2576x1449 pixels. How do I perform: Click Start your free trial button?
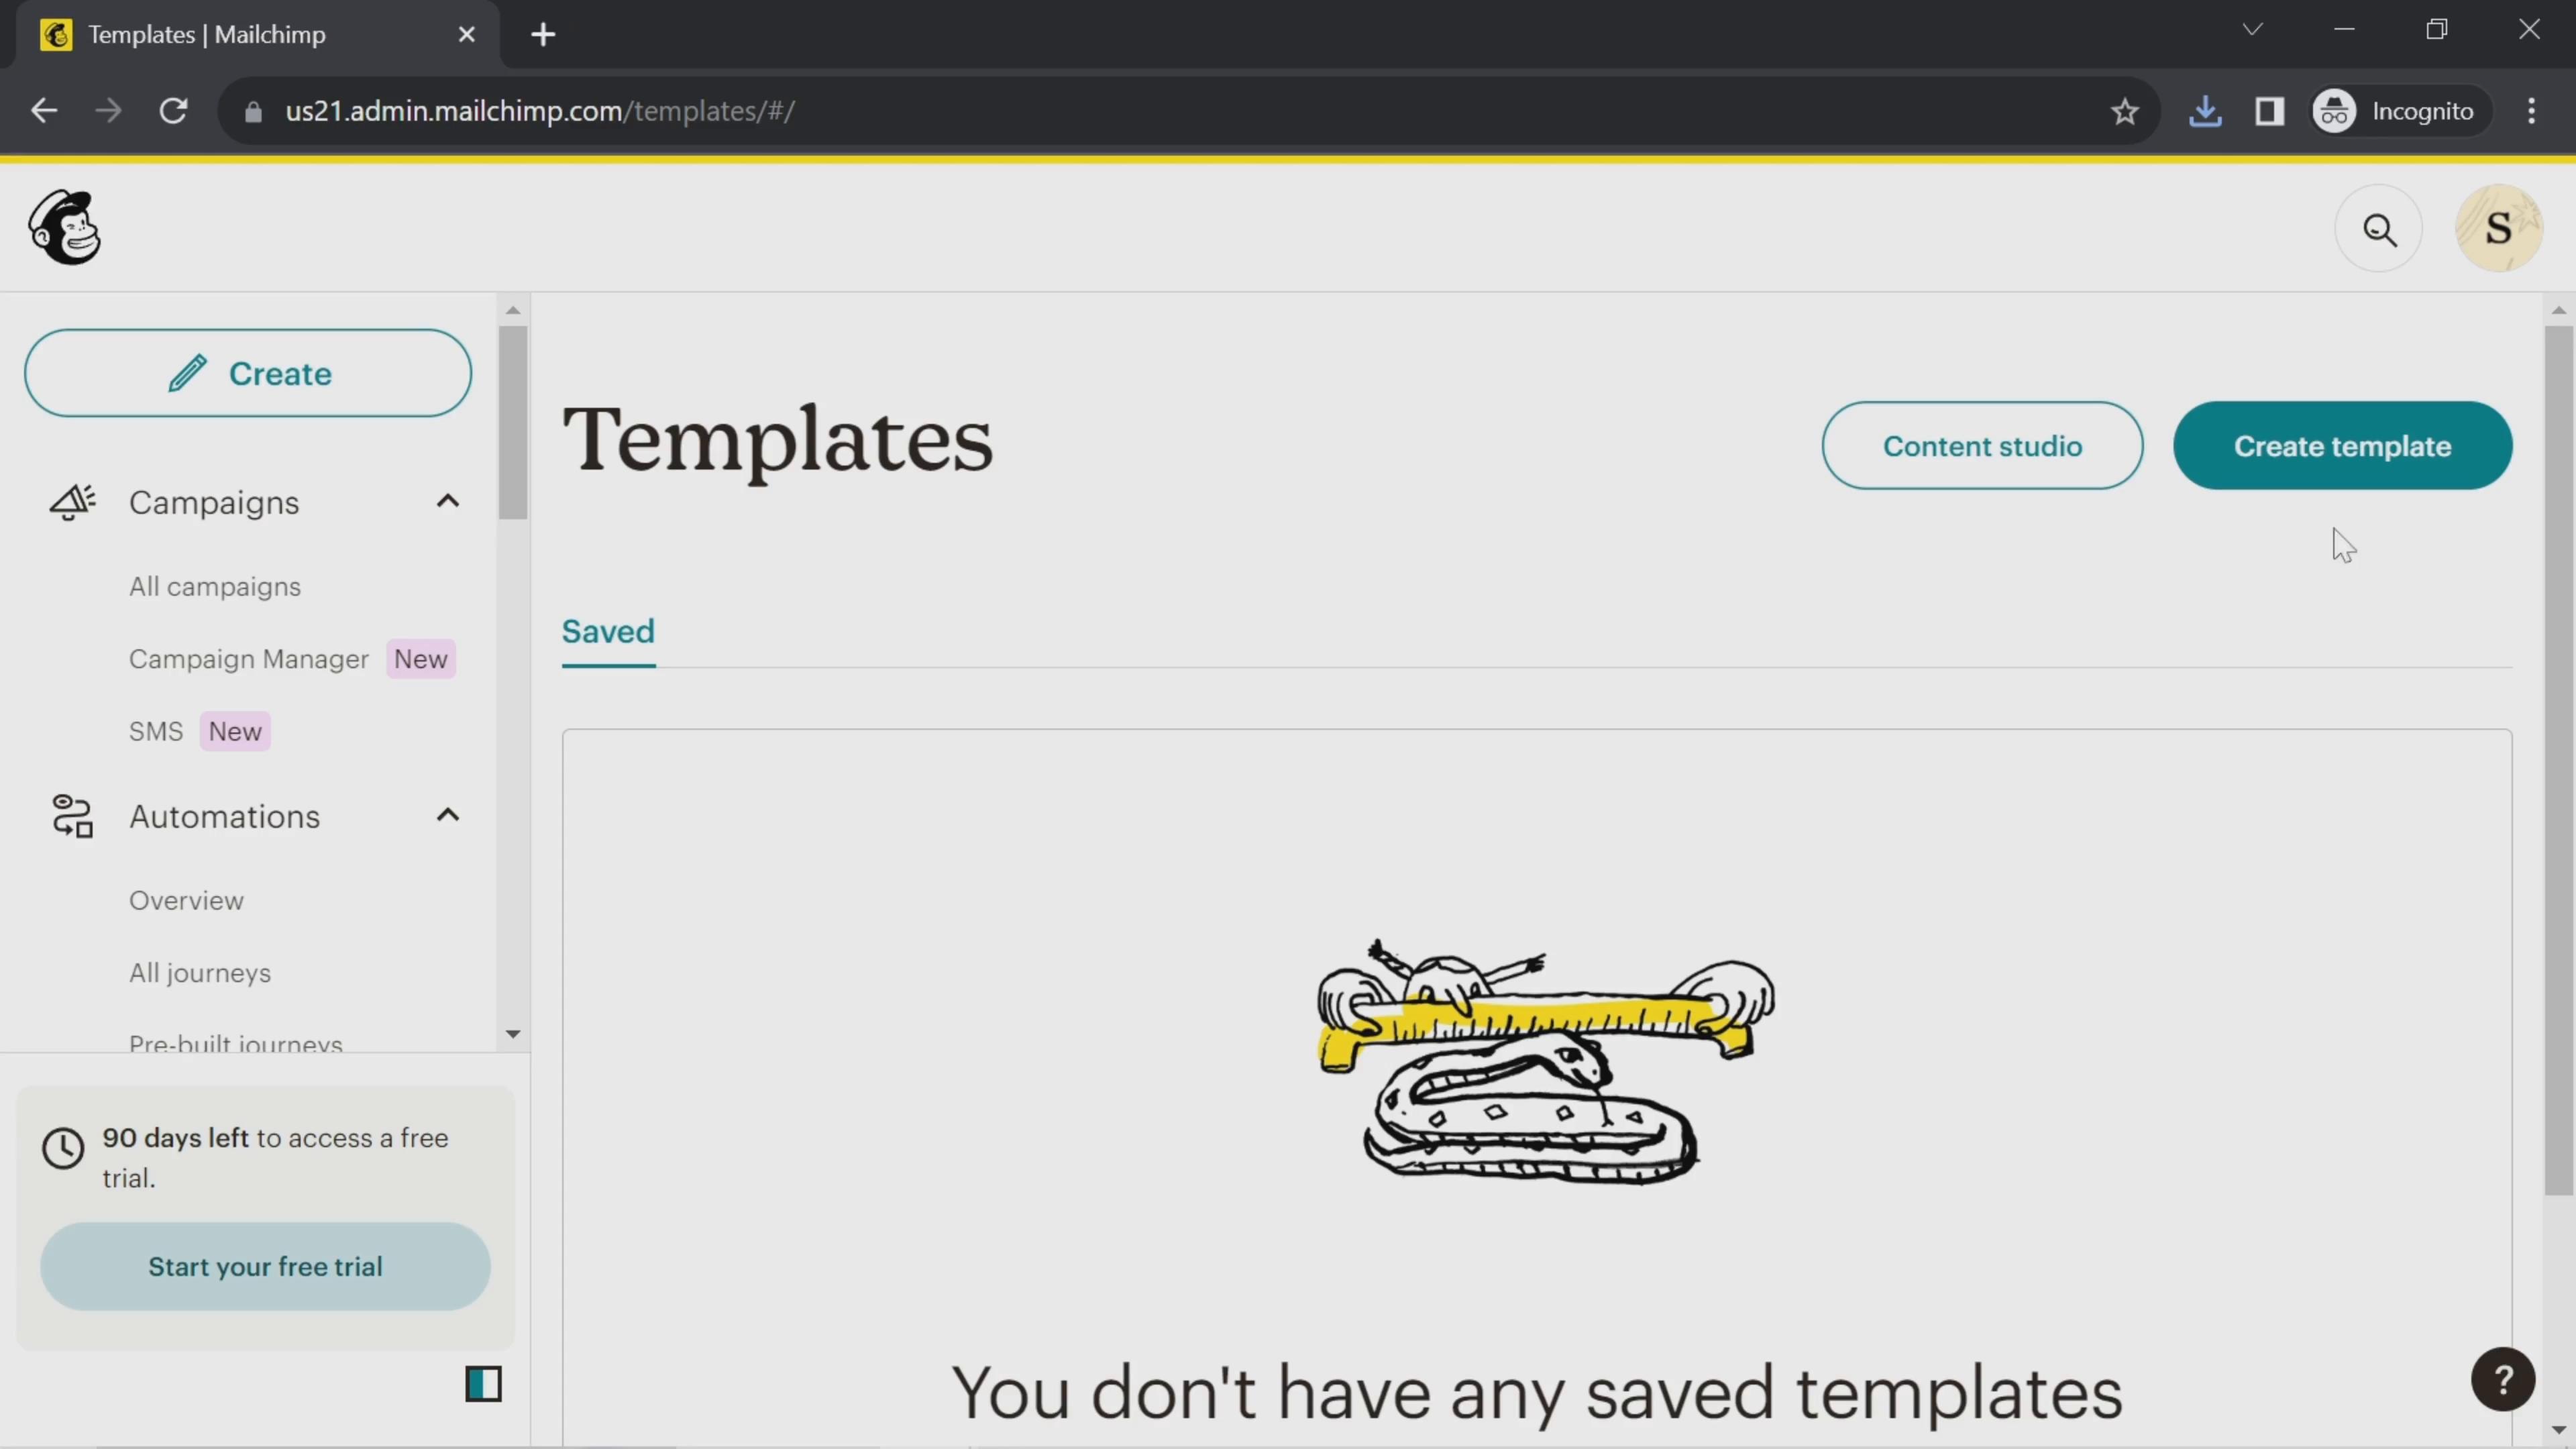click(x=266, y=1267)
